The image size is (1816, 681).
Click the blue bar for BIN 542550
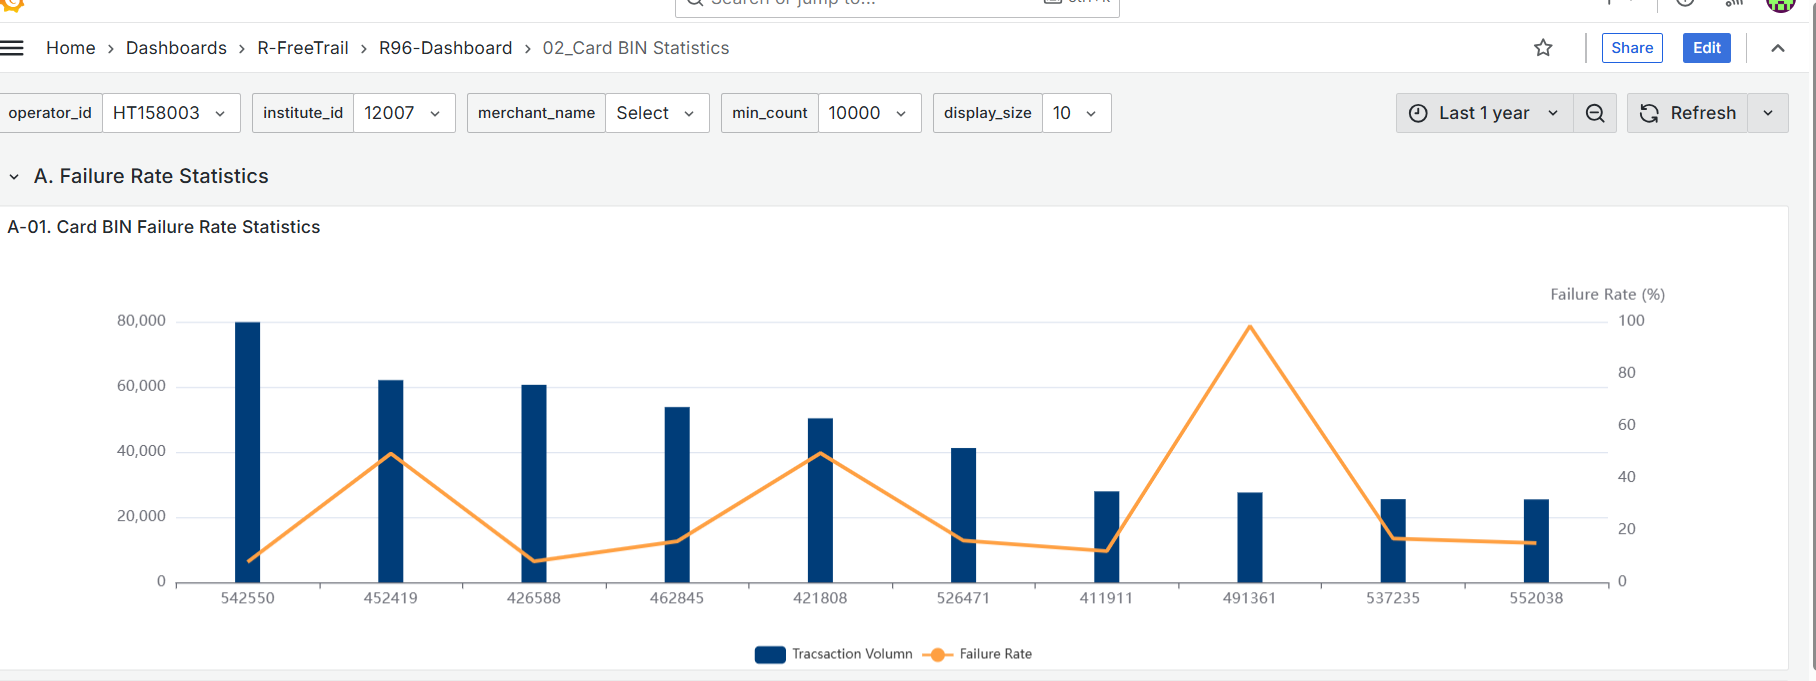(x=247, y=450)
